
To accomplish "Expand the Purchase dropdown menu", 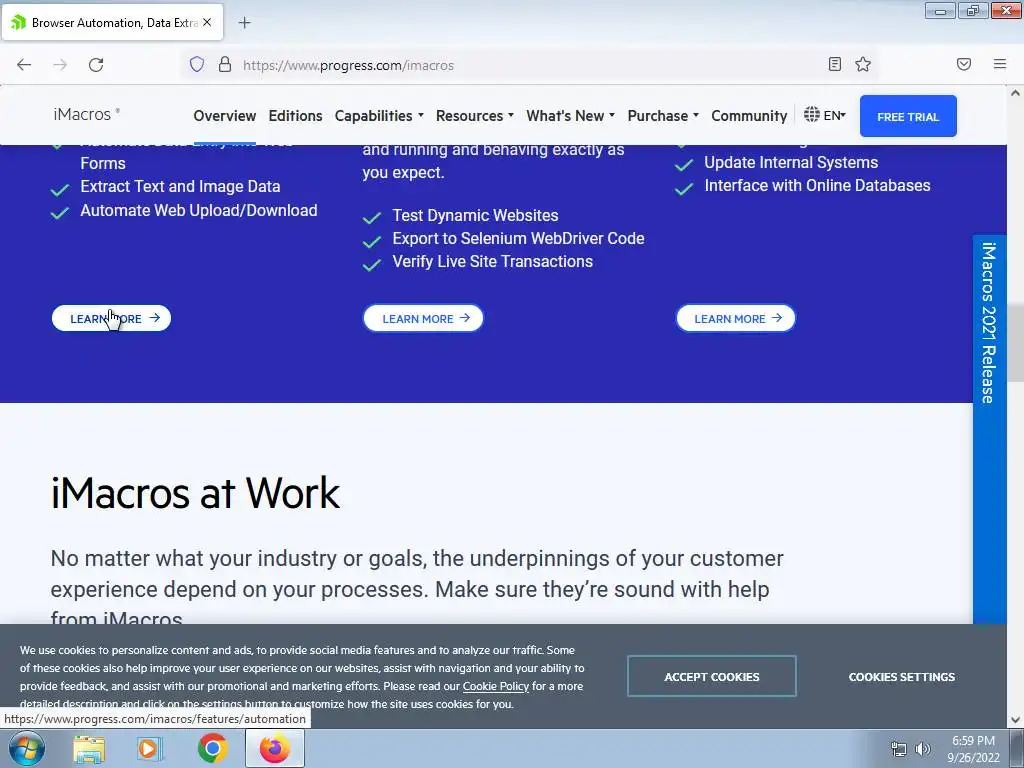I will [663, 116].
